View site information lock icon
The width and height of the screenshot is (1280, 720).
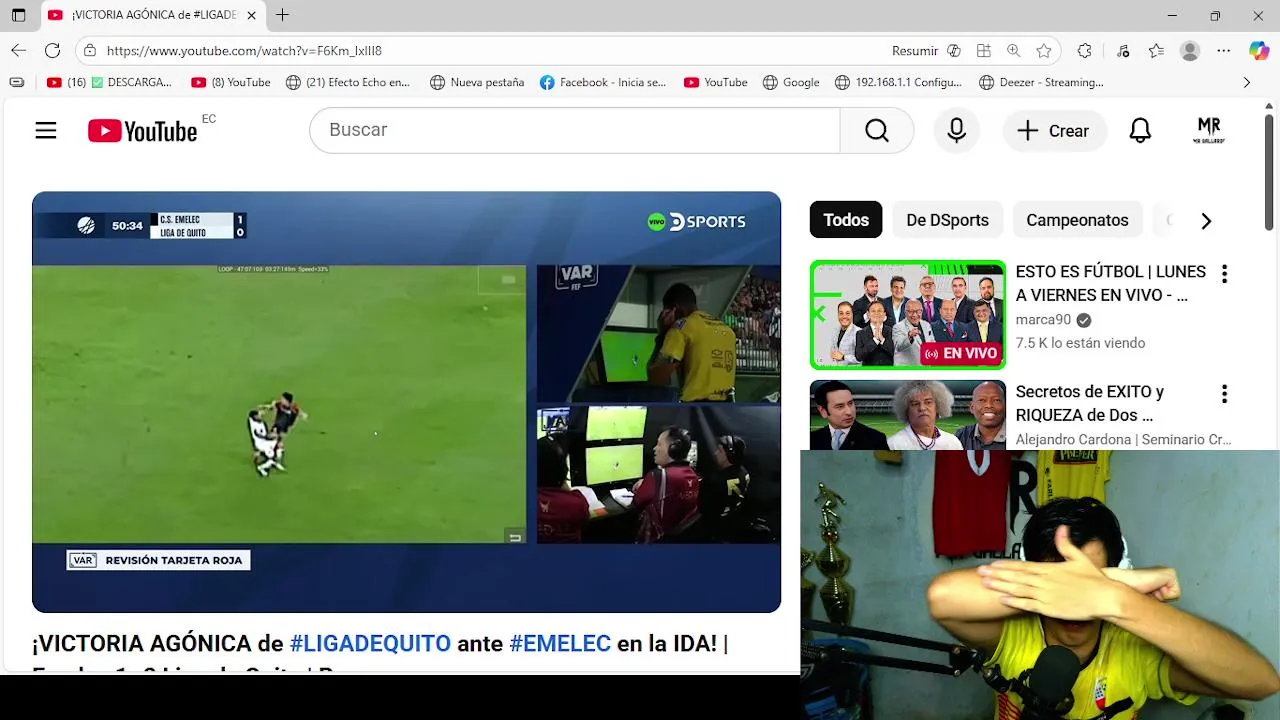pyautogui.click(x=90, y=50)
